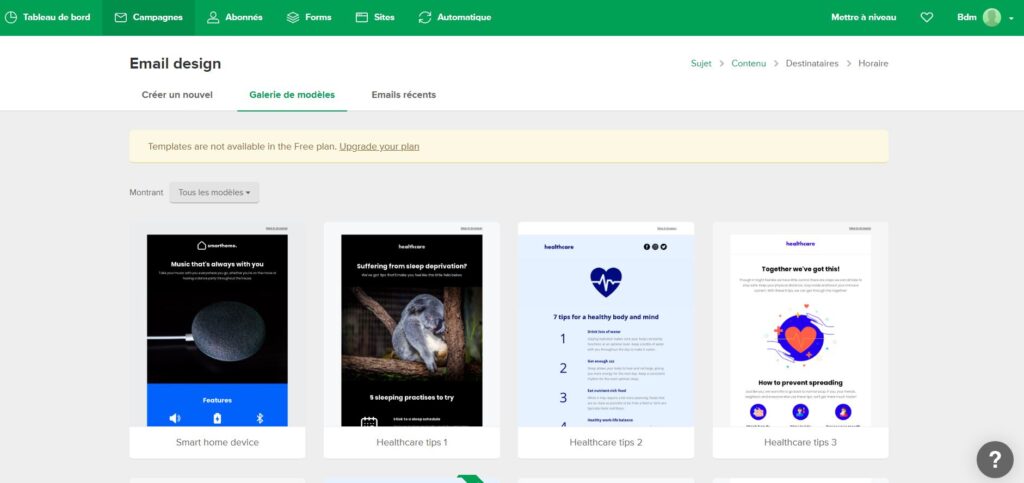Switch to the Créer un nouveau tab

(x=177, y=95)
